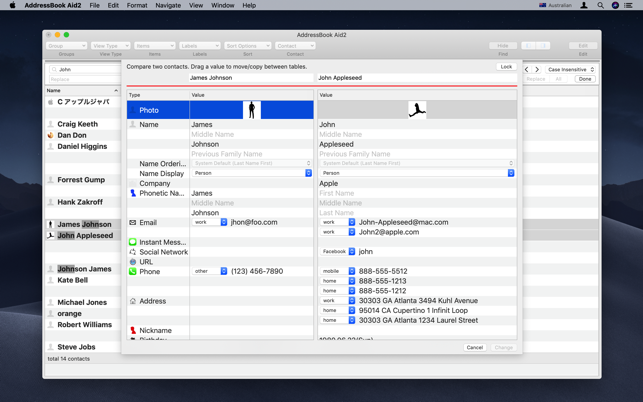Select contact Steve Jobs

click(x=76, y=347)
